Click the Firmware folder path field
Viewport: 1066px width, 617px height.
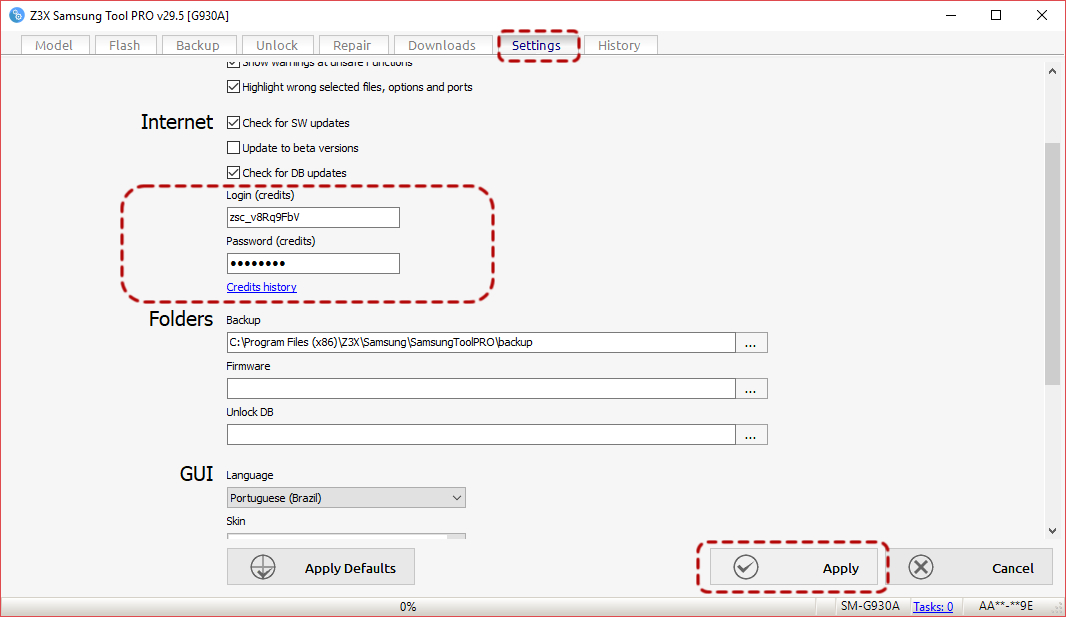pyautogui.click(x=481, y=389)
